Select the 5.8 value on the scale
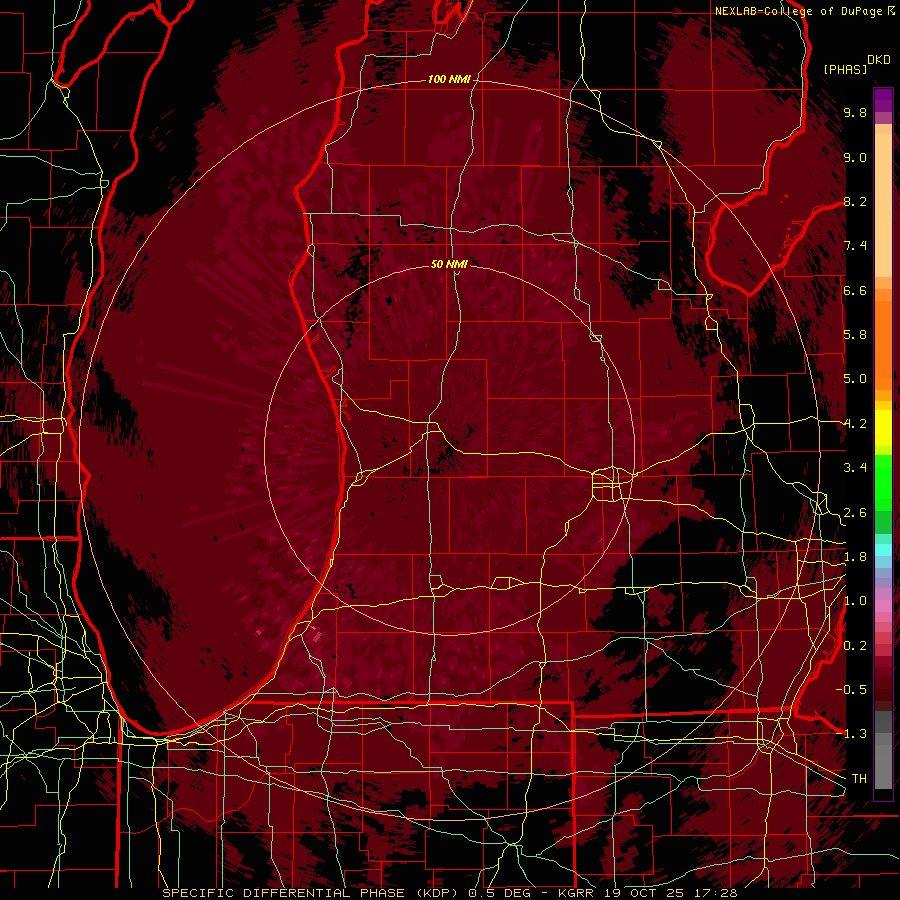This screenshot has width=900, height=900. [855, 335]
